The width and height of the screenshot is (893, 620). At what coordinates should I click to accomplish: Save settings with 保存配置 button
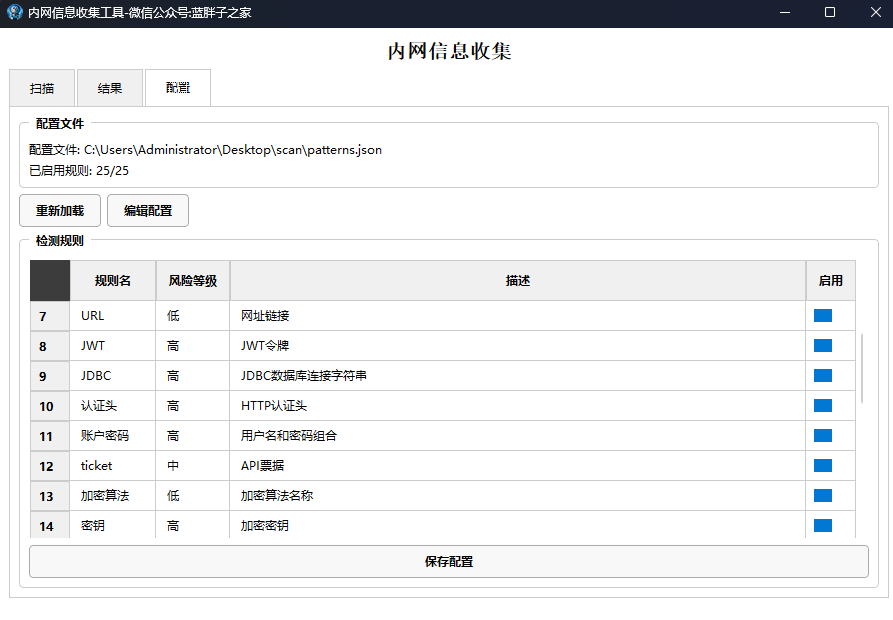pyautogui.click(x=449, y=561)
